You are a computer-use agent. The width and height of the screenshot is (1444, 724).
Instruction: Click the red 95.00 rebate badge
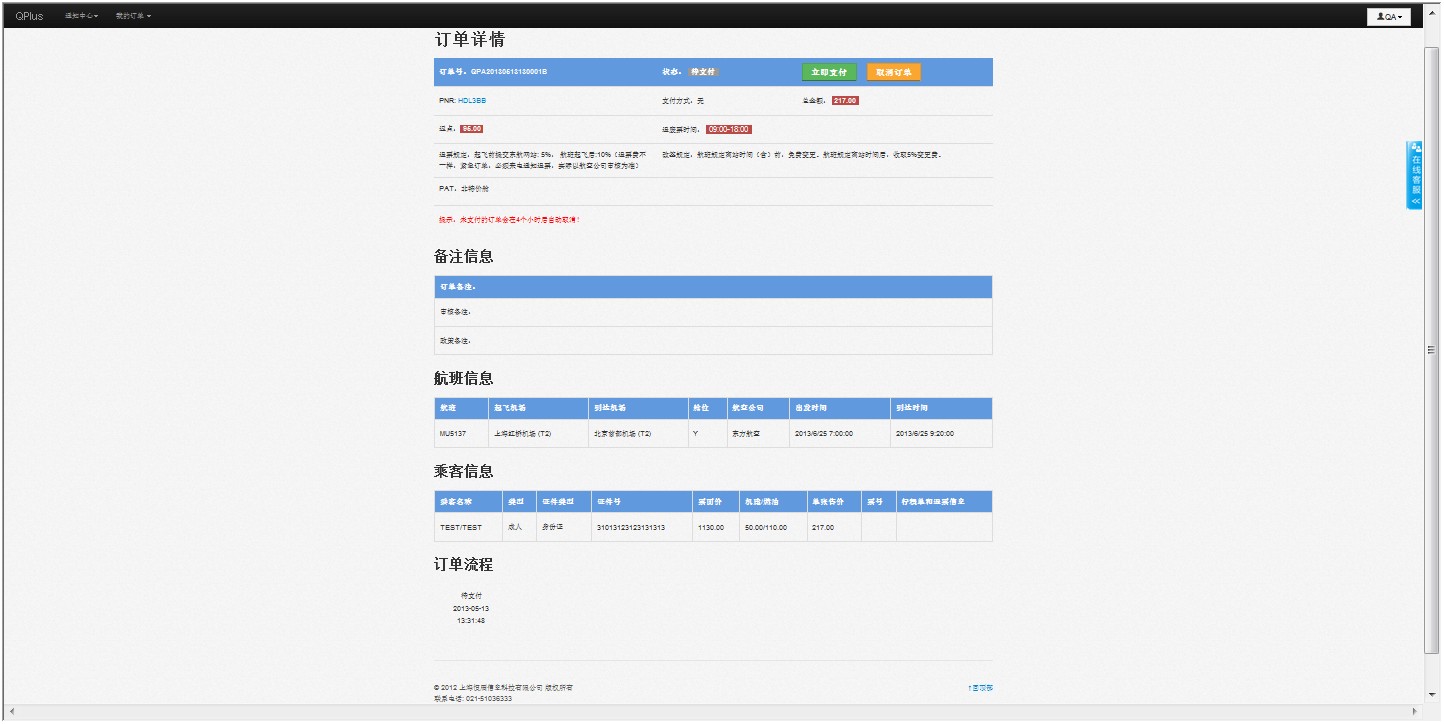[472, 129]
